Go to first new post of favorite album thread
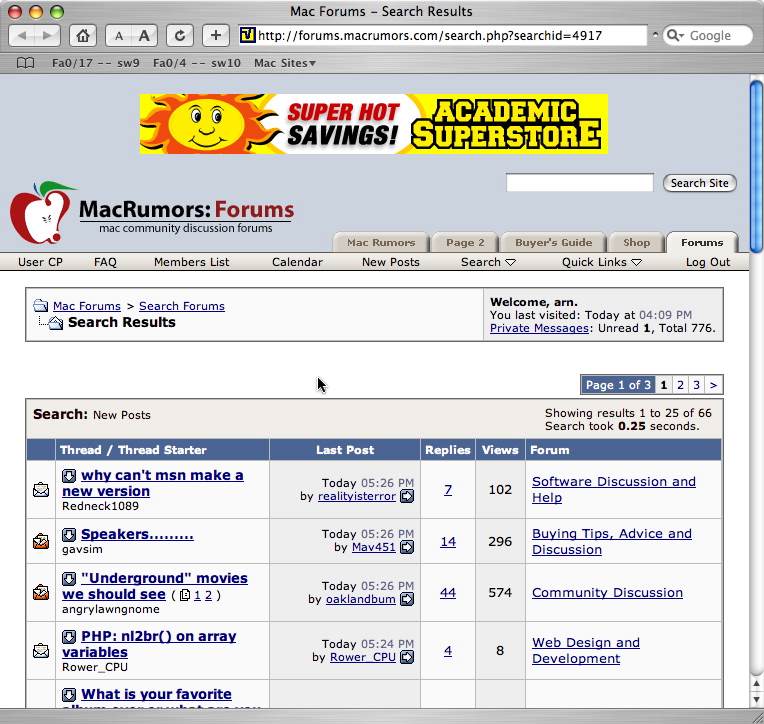This screenshot has width=764, height=724. click(69, 694)
